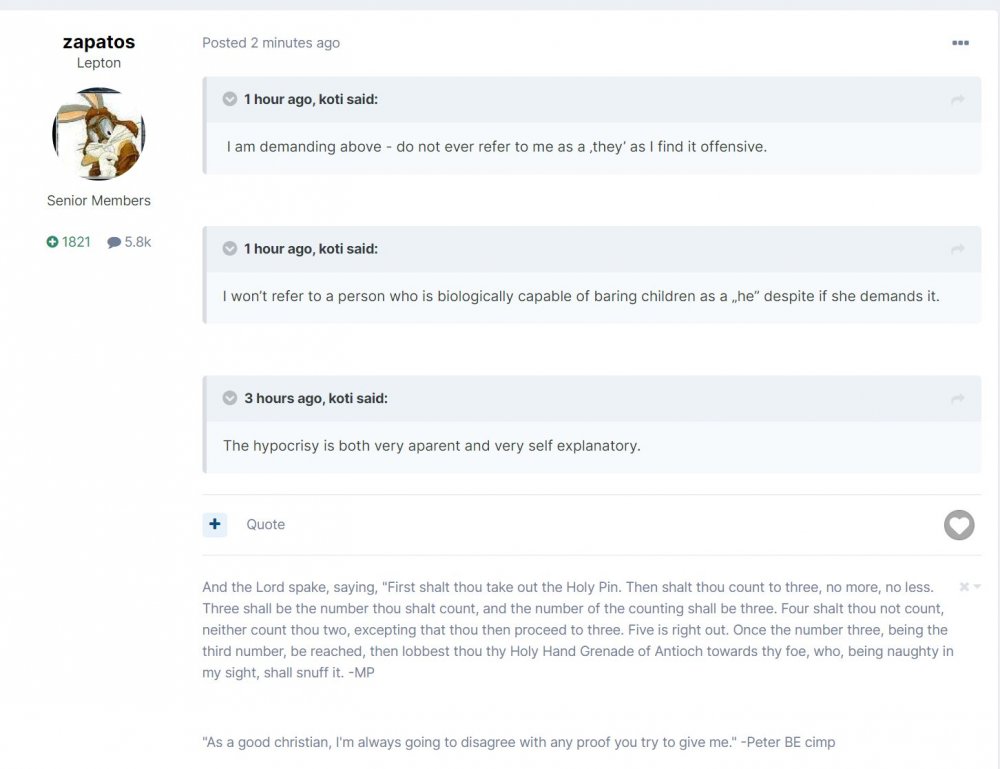Click the speech bubble post count icon beside 5.8k
Image resolution: width=1000 pixels, height=769 pixels.
114,242
